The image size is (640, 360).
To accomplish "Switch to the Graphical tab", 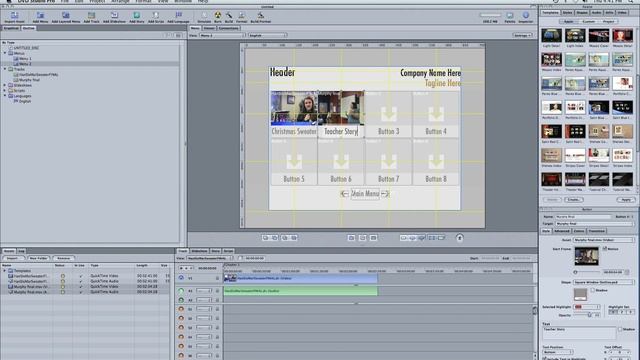I will click(11, 28).
